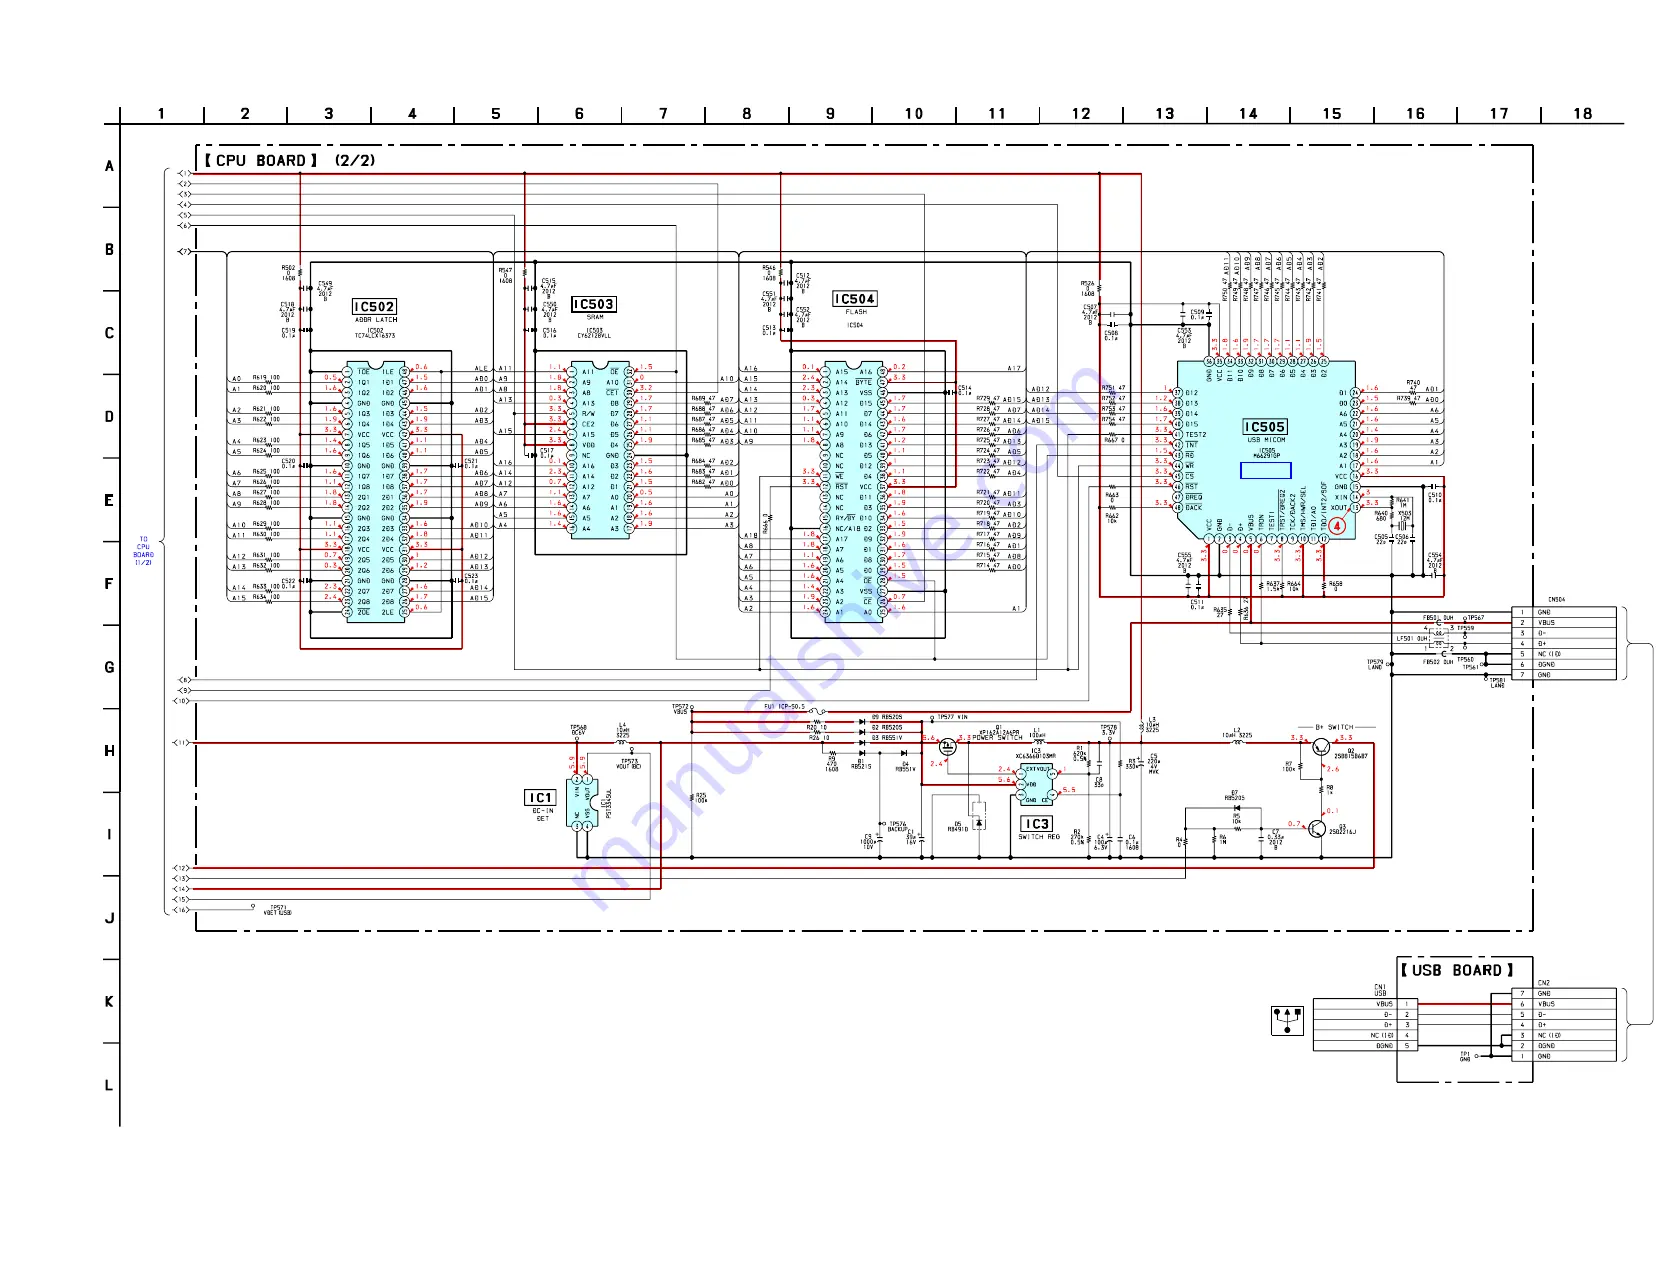Click the B+ SWITCH label
1680x1263 pixels.
[1334, 727]
